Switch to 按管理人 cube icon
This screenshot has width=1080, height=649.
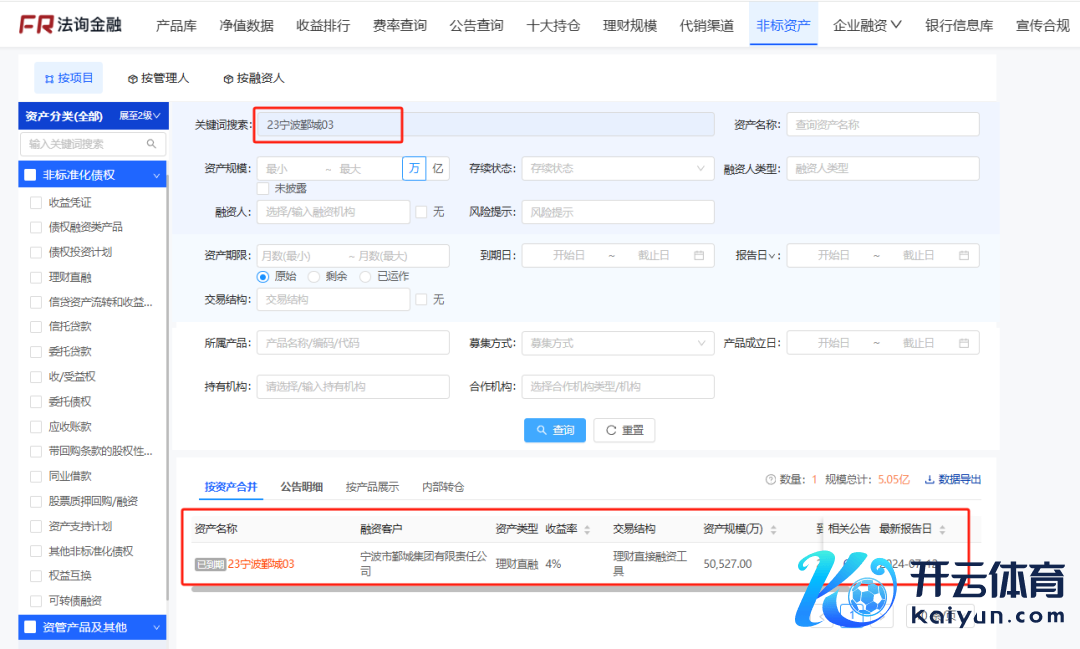[x=133, y=78]
